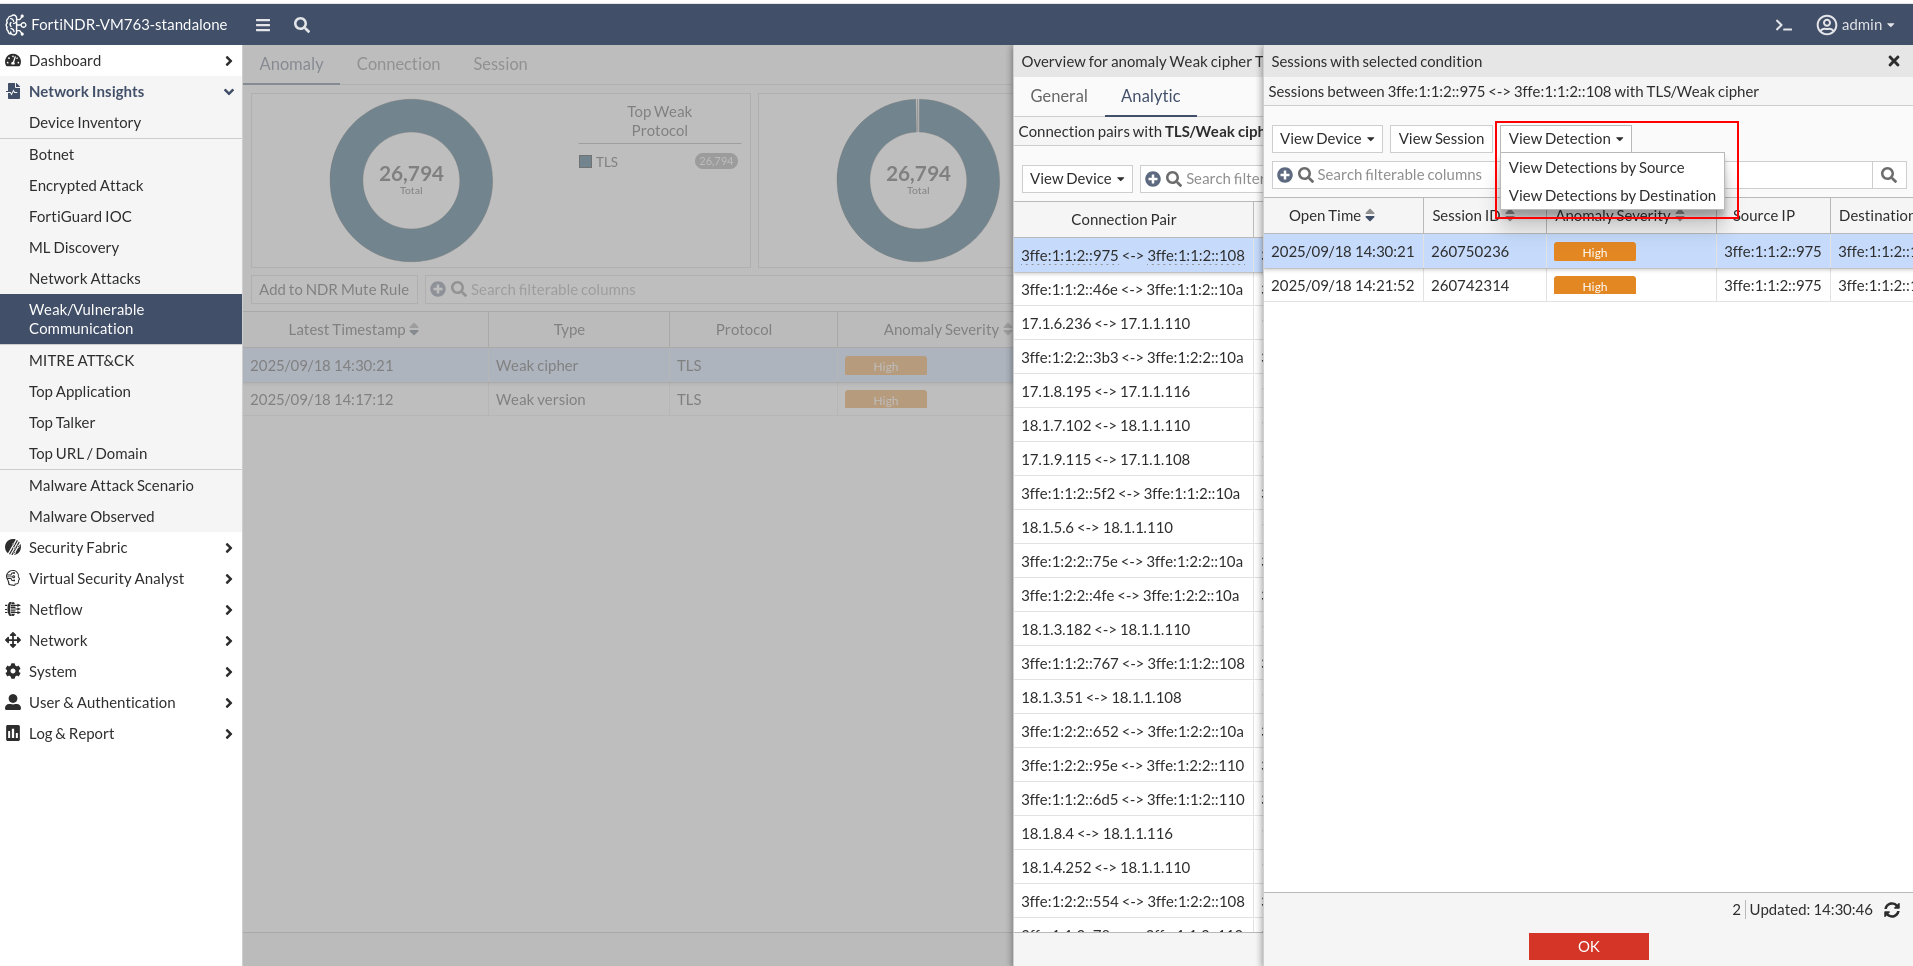The height and width of the screenshot is (966, 1913).
Task: Open View Device dropdown in Sessions panel
Action: (1327, 139)
